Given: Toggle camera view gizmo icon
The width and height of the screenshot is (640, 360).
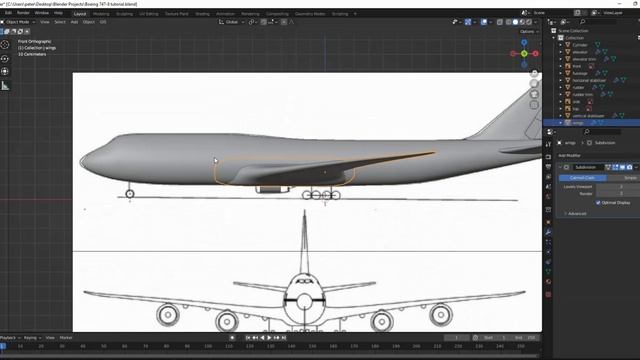Looking at the screenshot, I should click(534, 94).
